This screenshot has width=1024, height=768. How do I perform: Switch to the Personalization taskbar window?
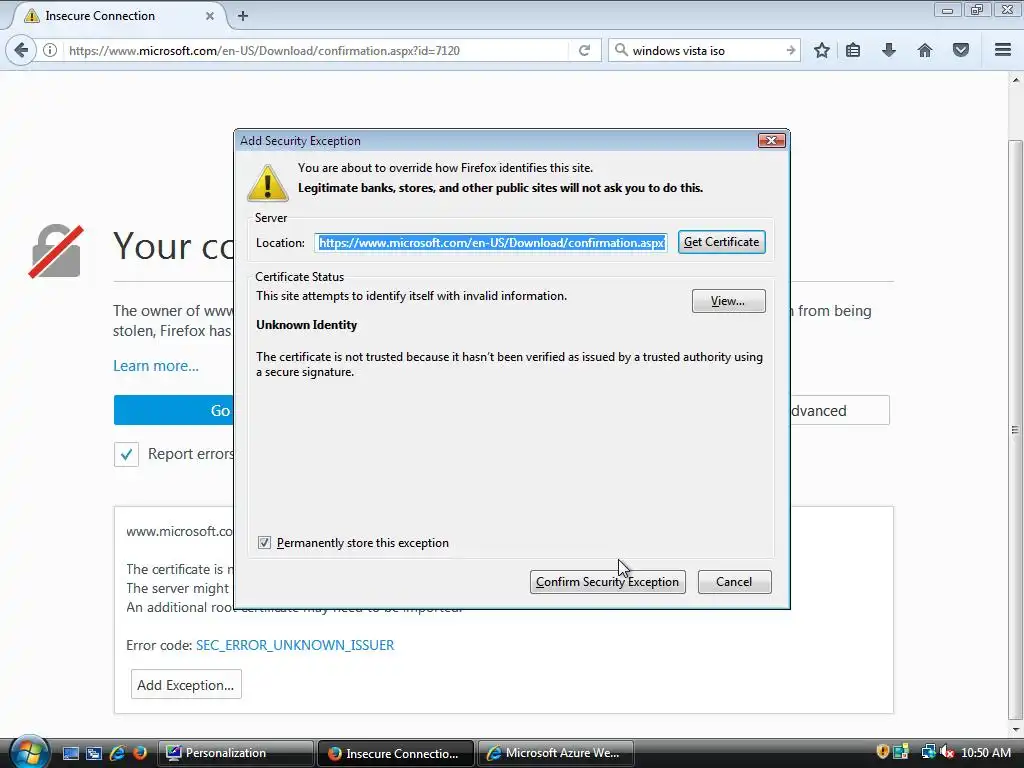click(x=235, y=753)
